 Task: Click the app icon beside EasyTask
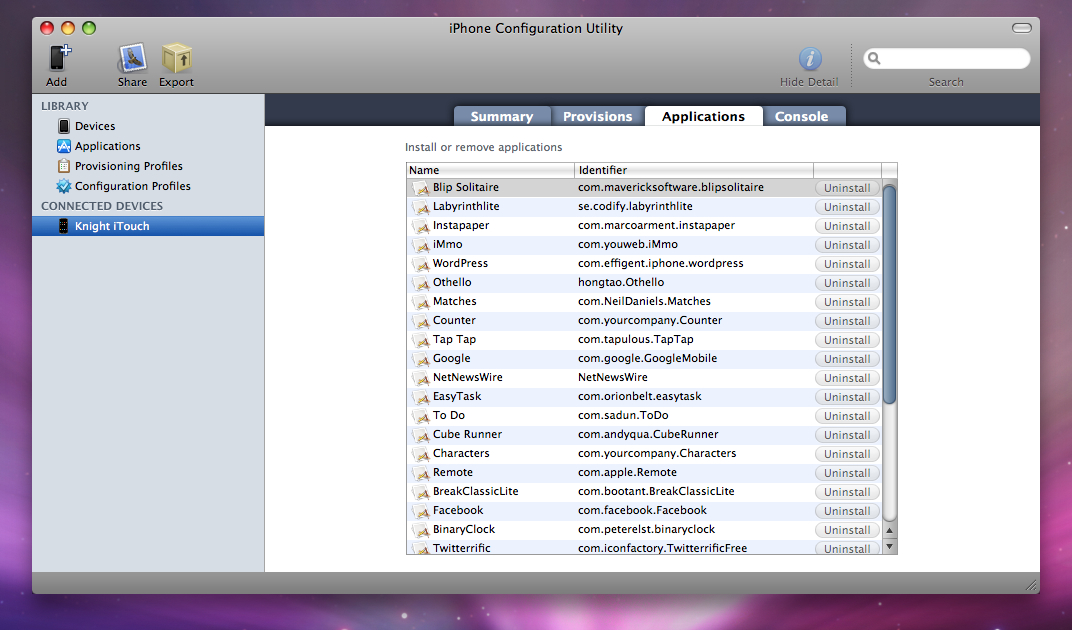point(420,397)
